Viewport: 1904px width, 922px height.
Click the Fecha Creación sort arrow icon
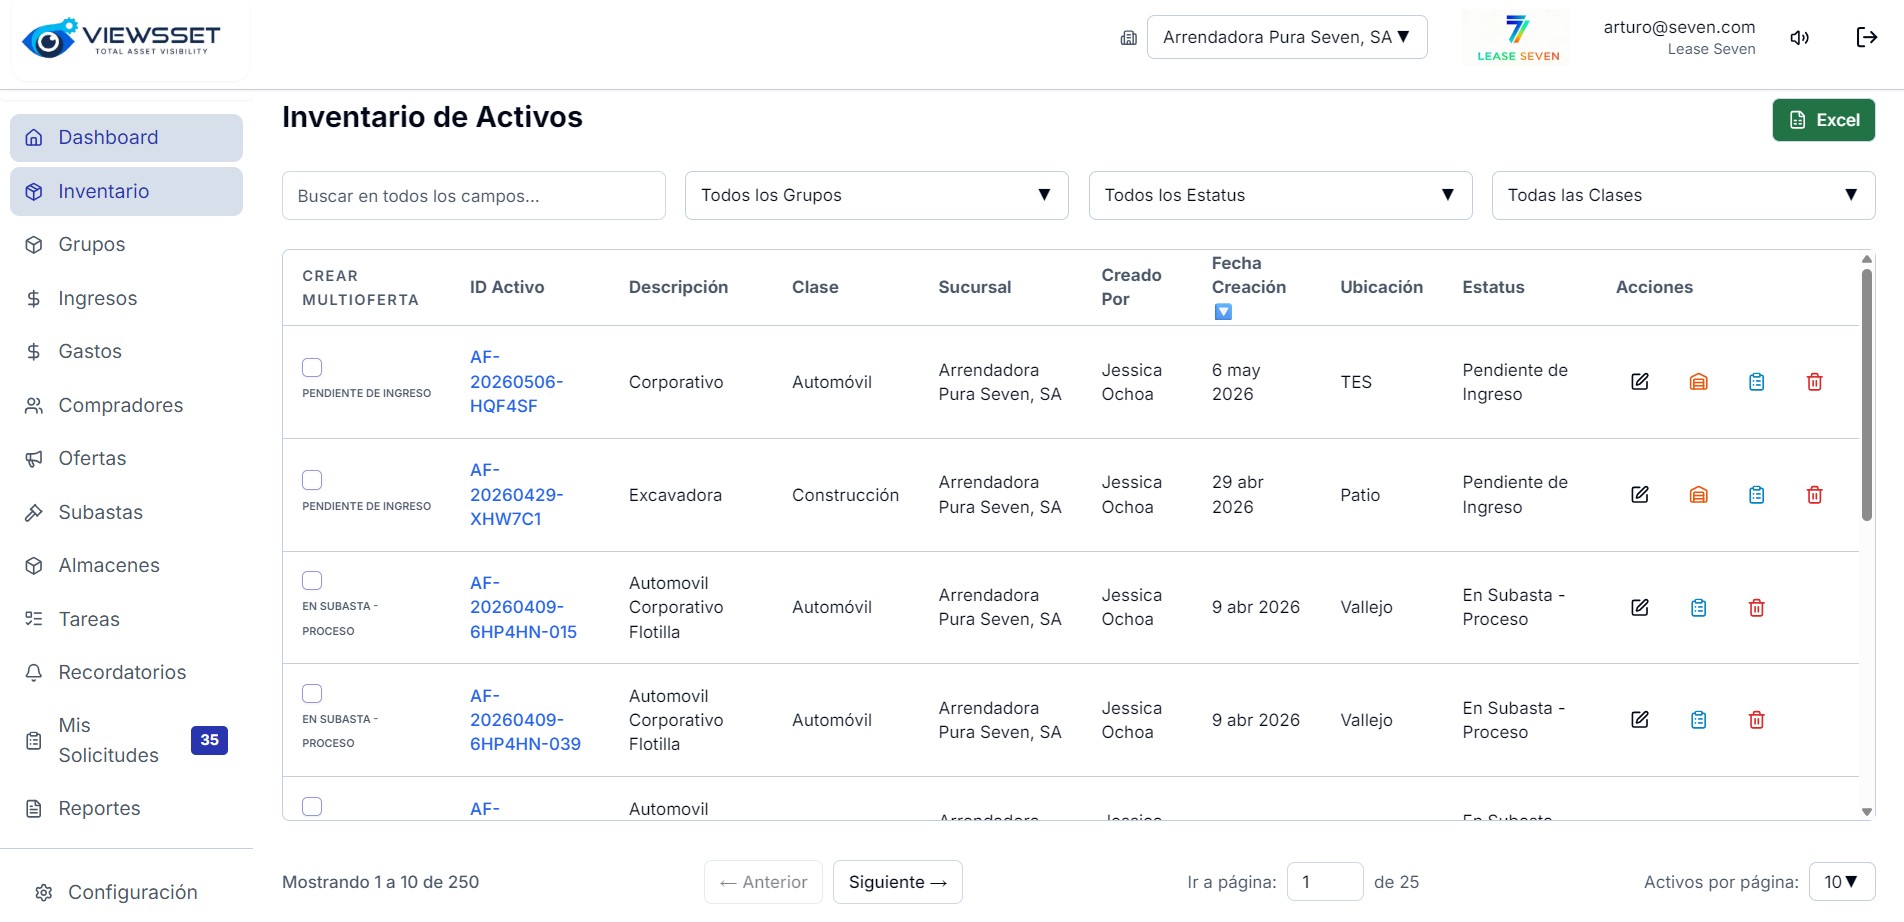click(x=1223, y=312)
